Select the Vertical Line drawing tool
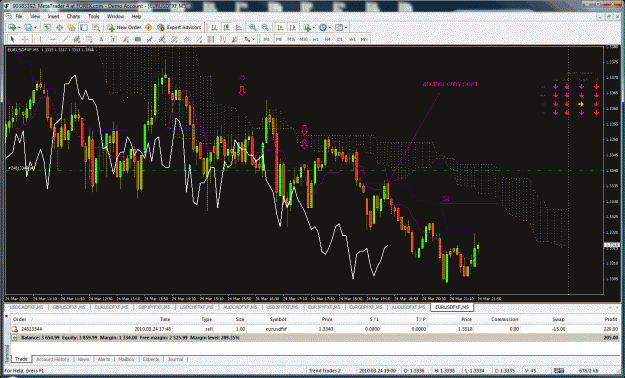This screenshot has width=625, height=378. coord(40,39)
